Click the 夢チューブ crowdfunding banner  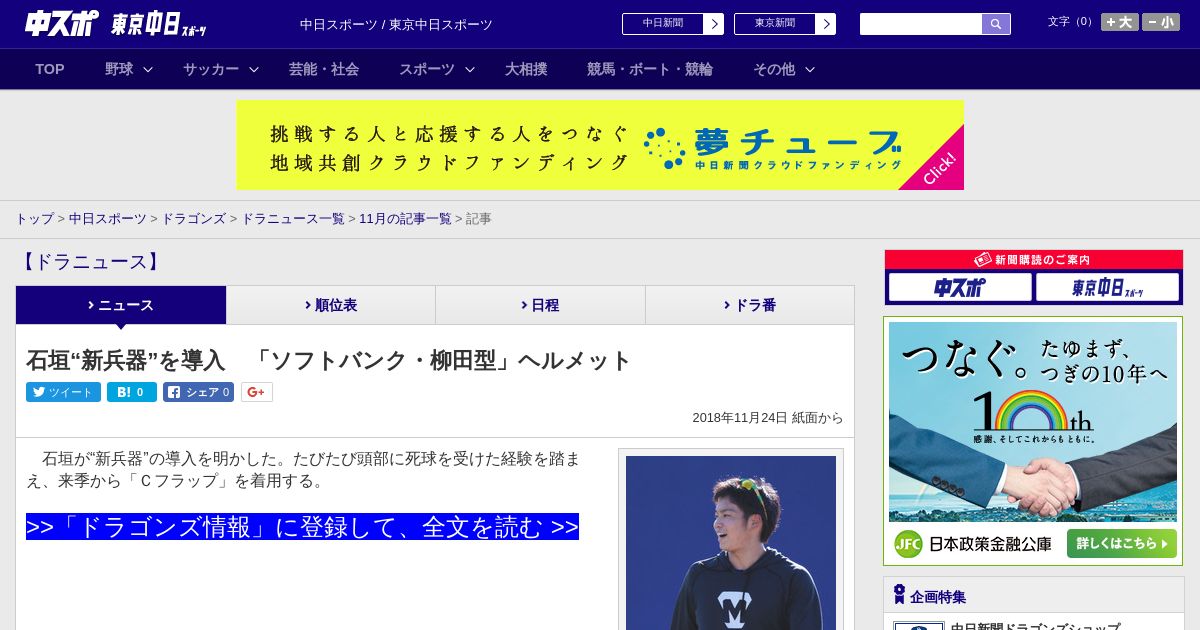coord(600,145)
